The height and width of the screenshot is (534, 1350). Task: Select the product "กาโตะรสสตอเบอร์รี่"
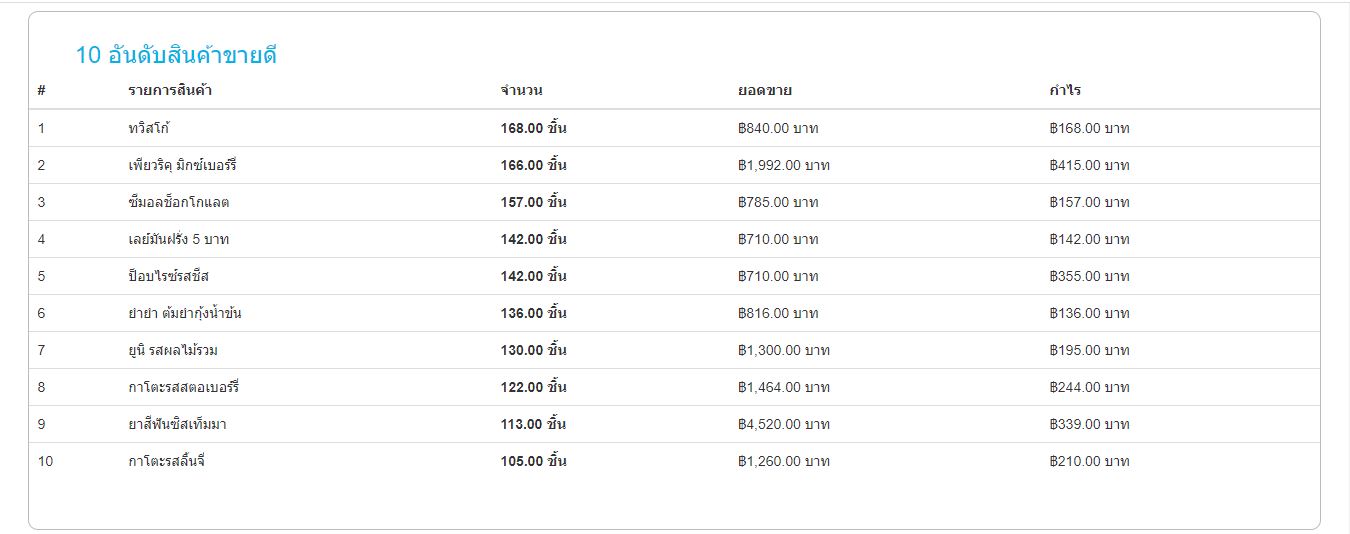[184, 387]
